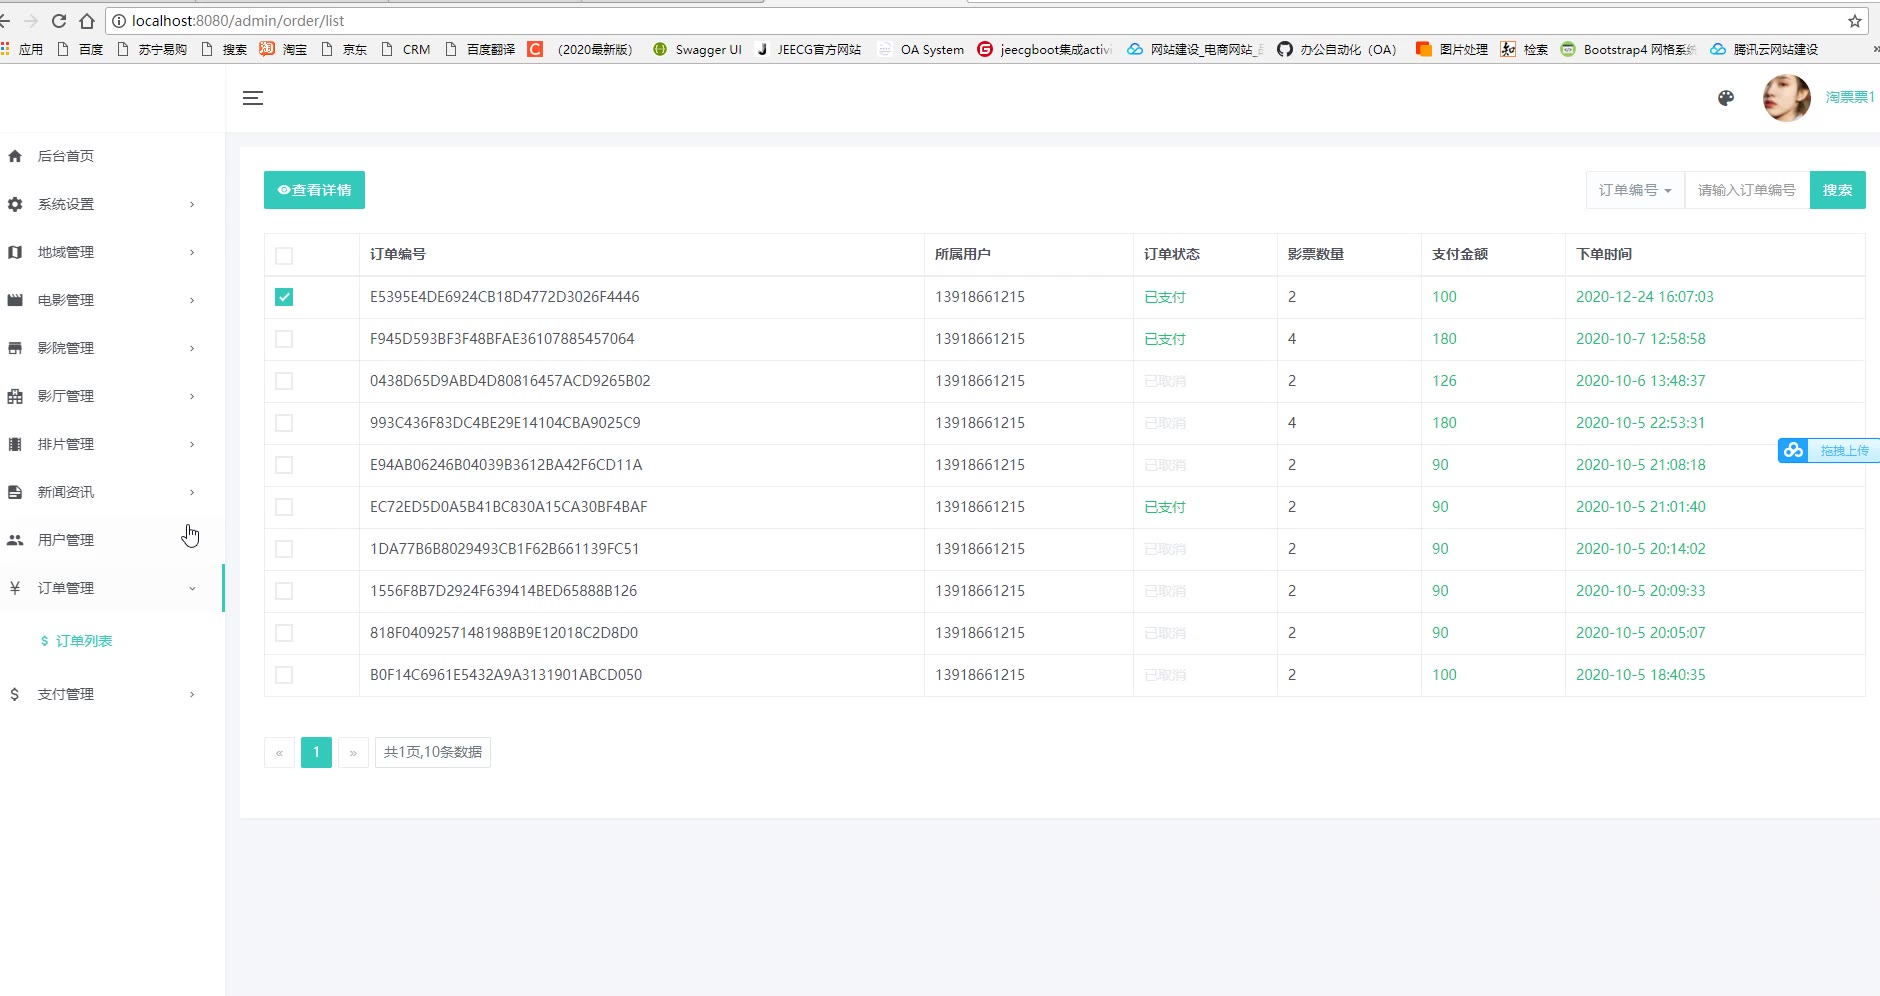This screenshot has width=1880, height=996.
Task: Click the 搜索 search button
Action: (x=1837, y=190)
